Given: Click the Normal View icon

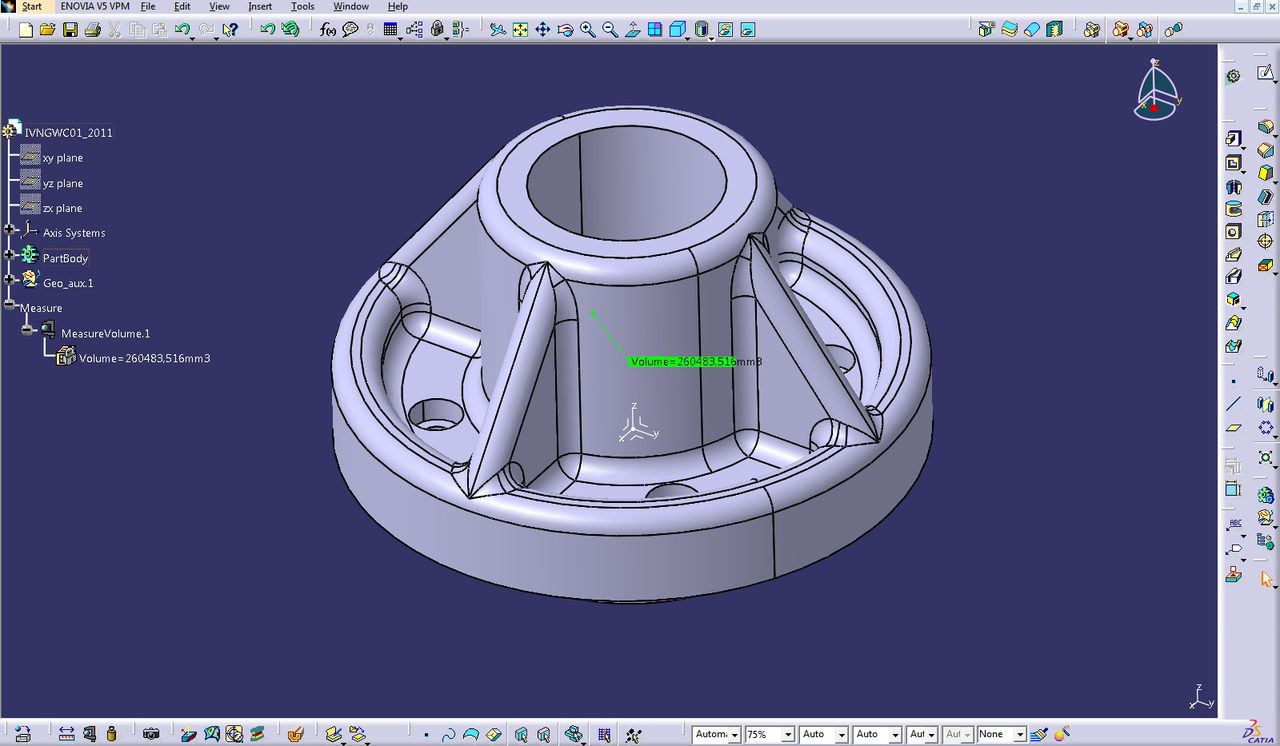Looking at the screenshot, I should 632,30.
